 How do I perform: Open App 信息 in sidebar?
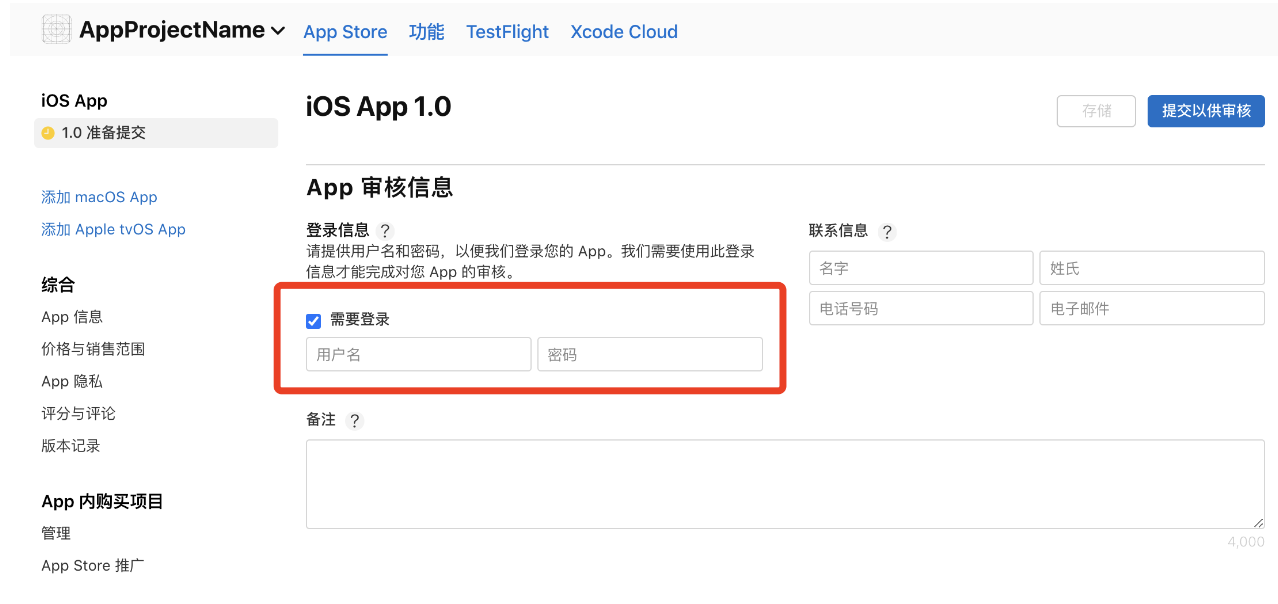tap(72, 317)
